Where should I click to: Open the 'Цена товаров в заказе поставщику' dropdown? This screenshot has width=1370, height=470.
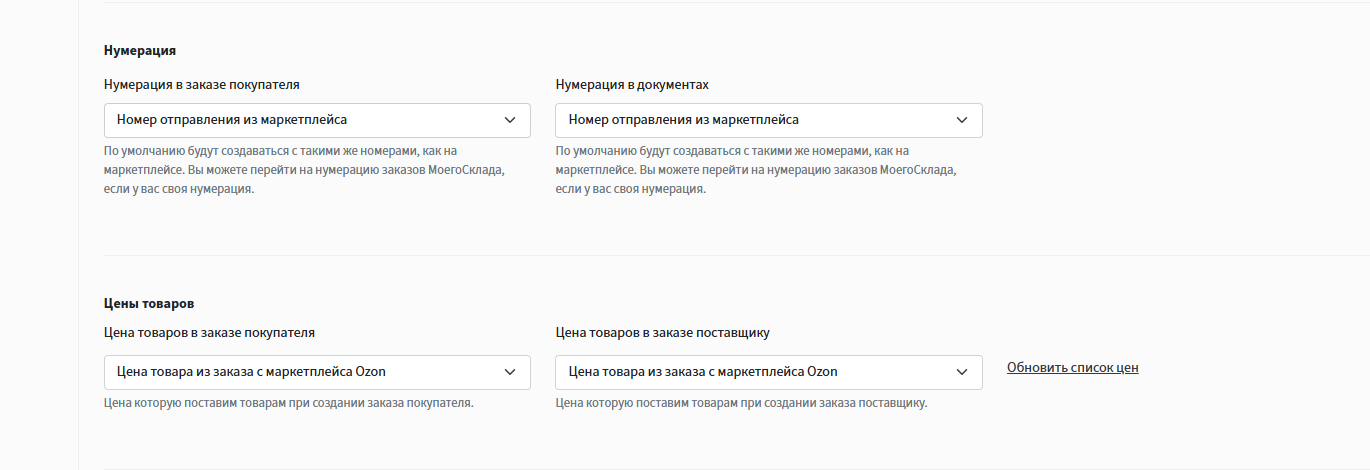(x=769, y=372)
